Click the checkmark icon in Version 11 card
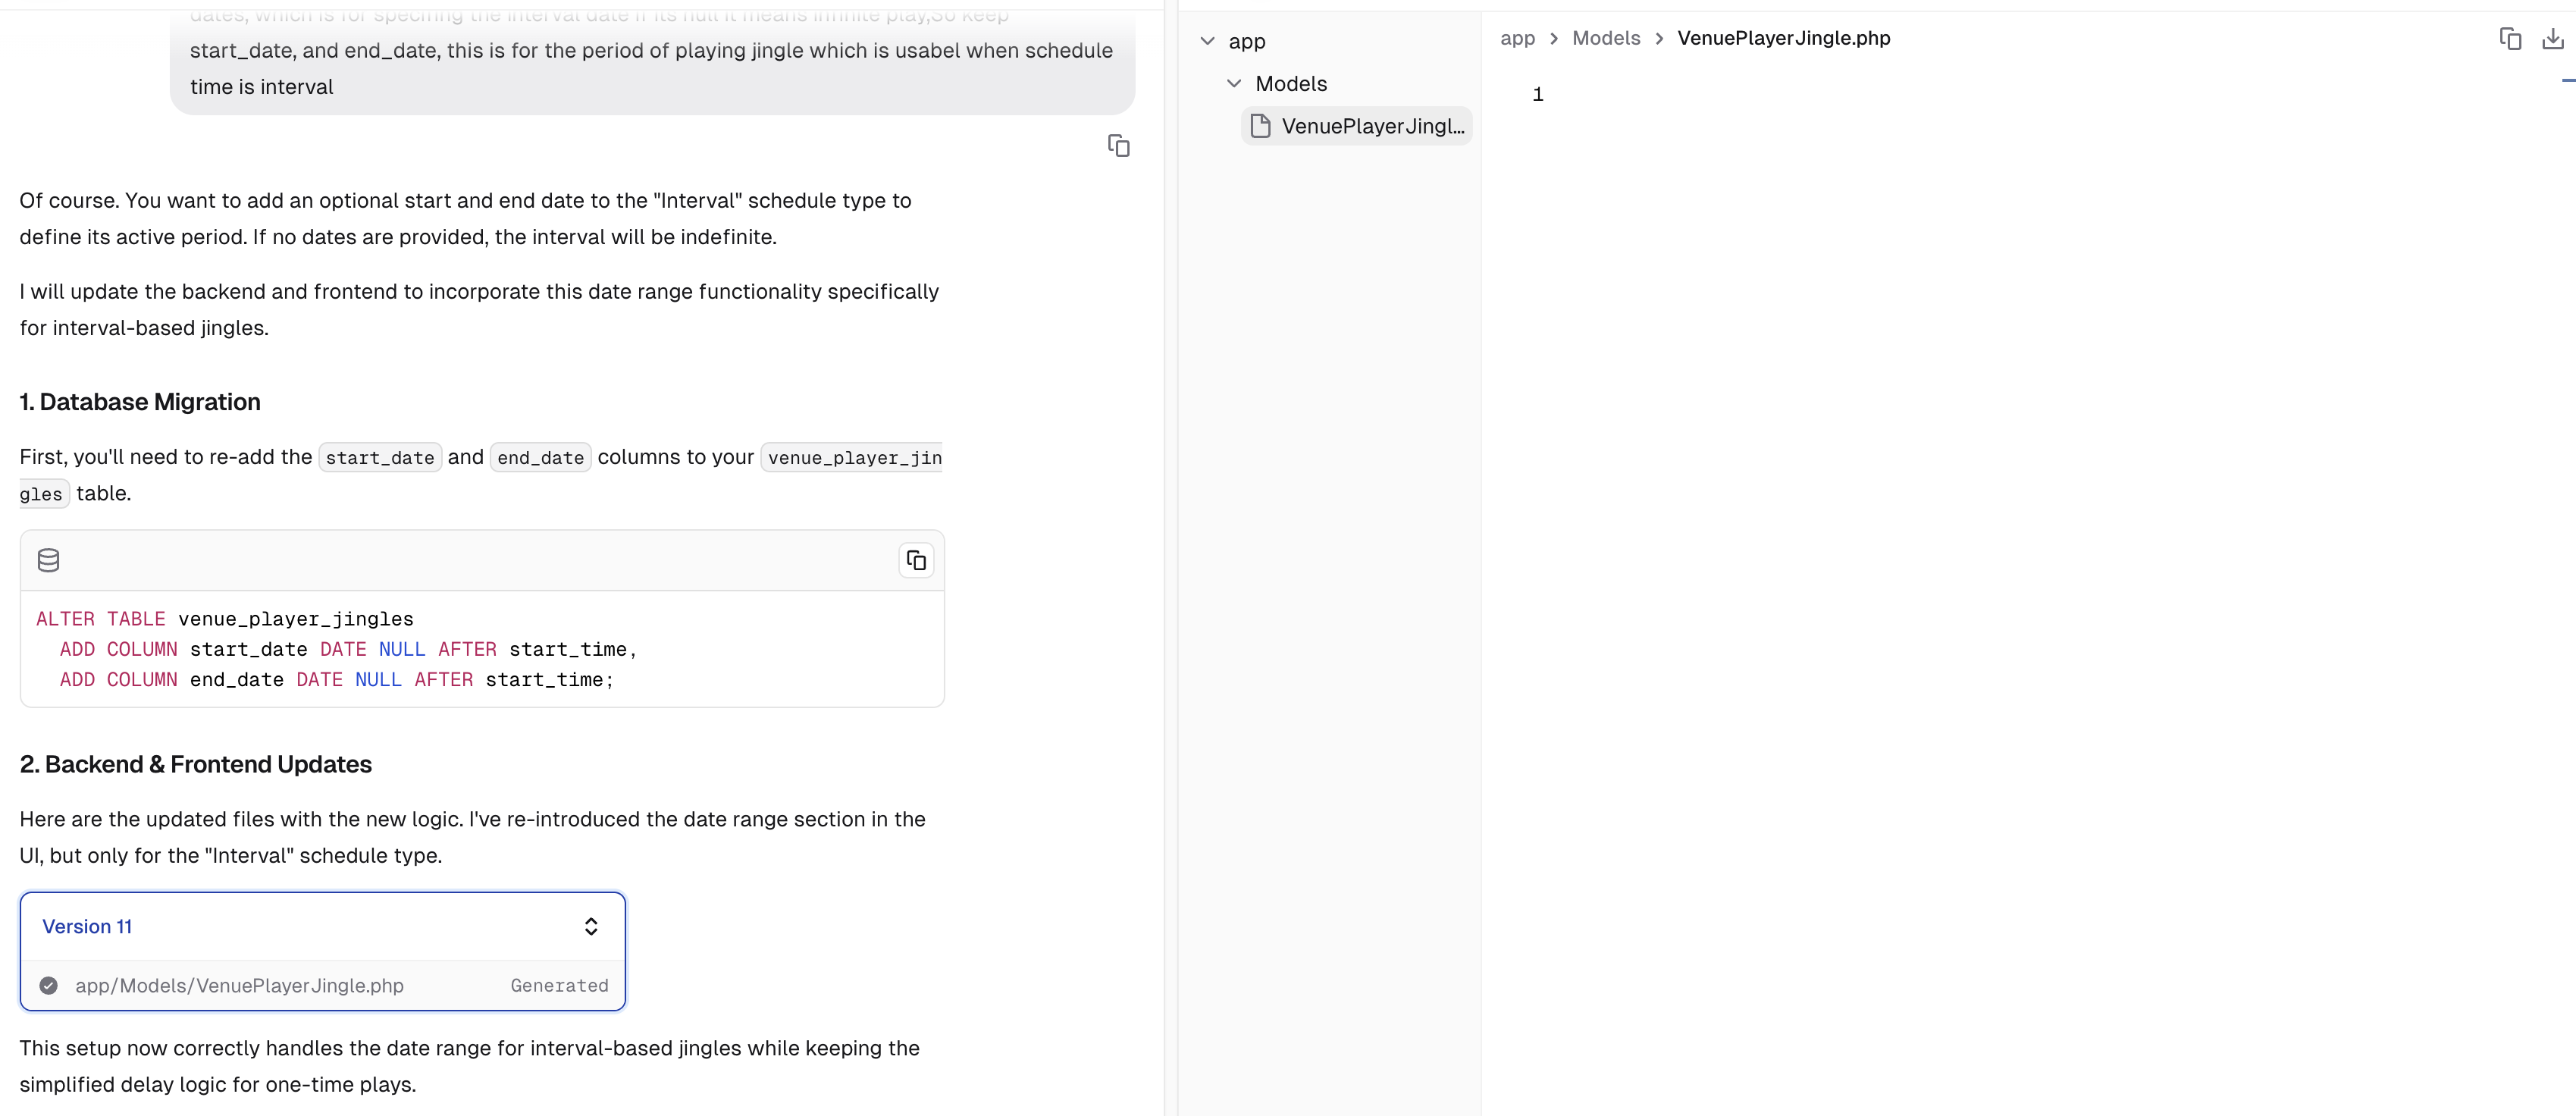Viewport: 2576px width, 1116px height. point(48,985)
